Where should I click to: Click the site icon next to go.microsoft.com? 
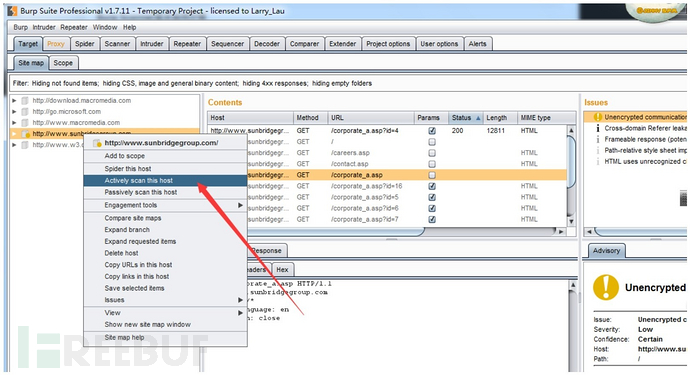pos(25,112)
